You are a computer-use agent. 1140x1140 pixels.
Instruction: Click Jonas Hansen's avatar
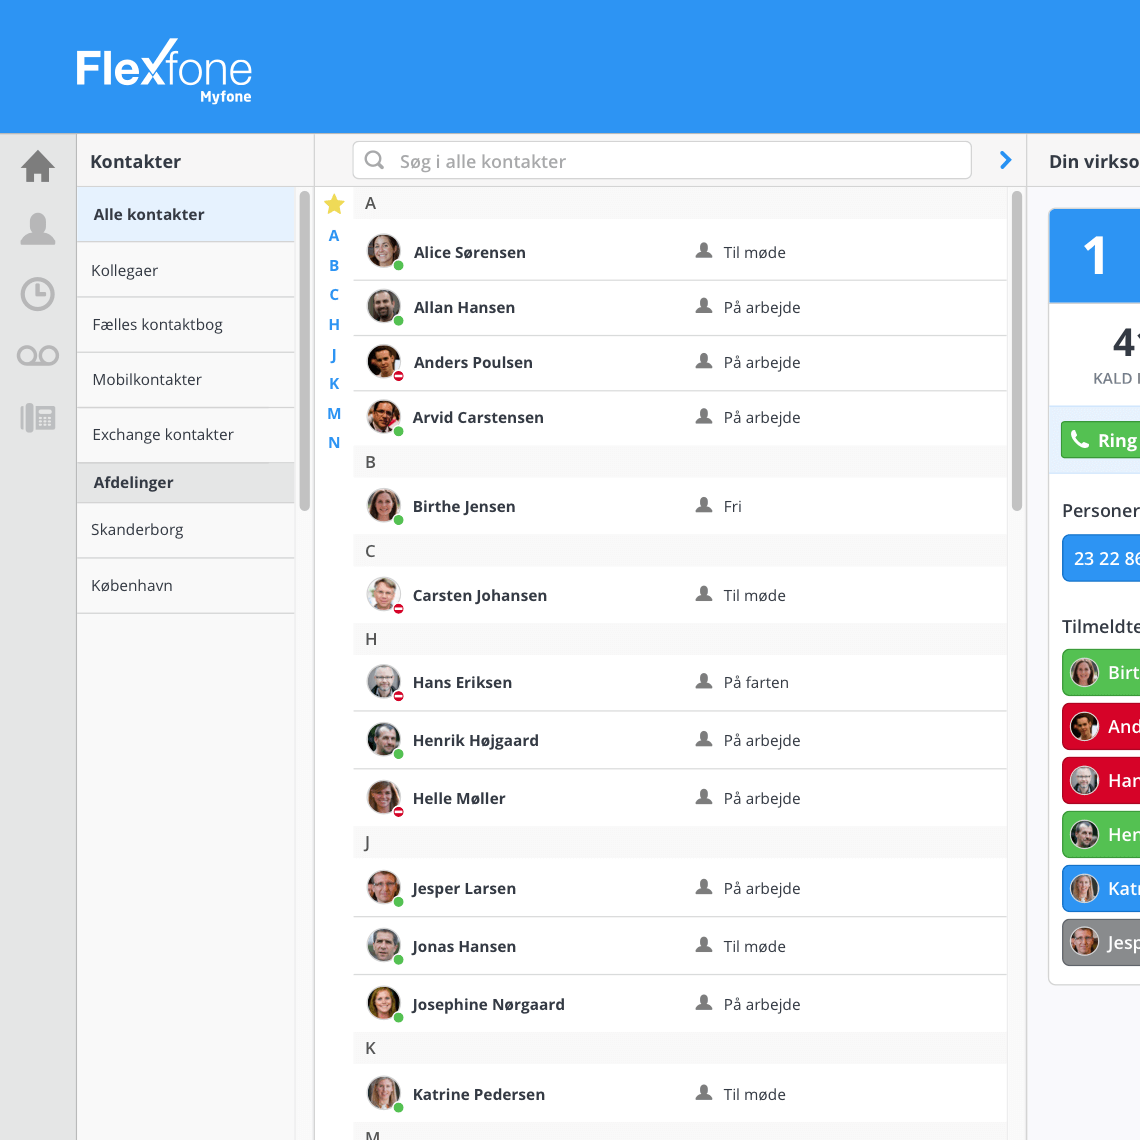point(384,946)
